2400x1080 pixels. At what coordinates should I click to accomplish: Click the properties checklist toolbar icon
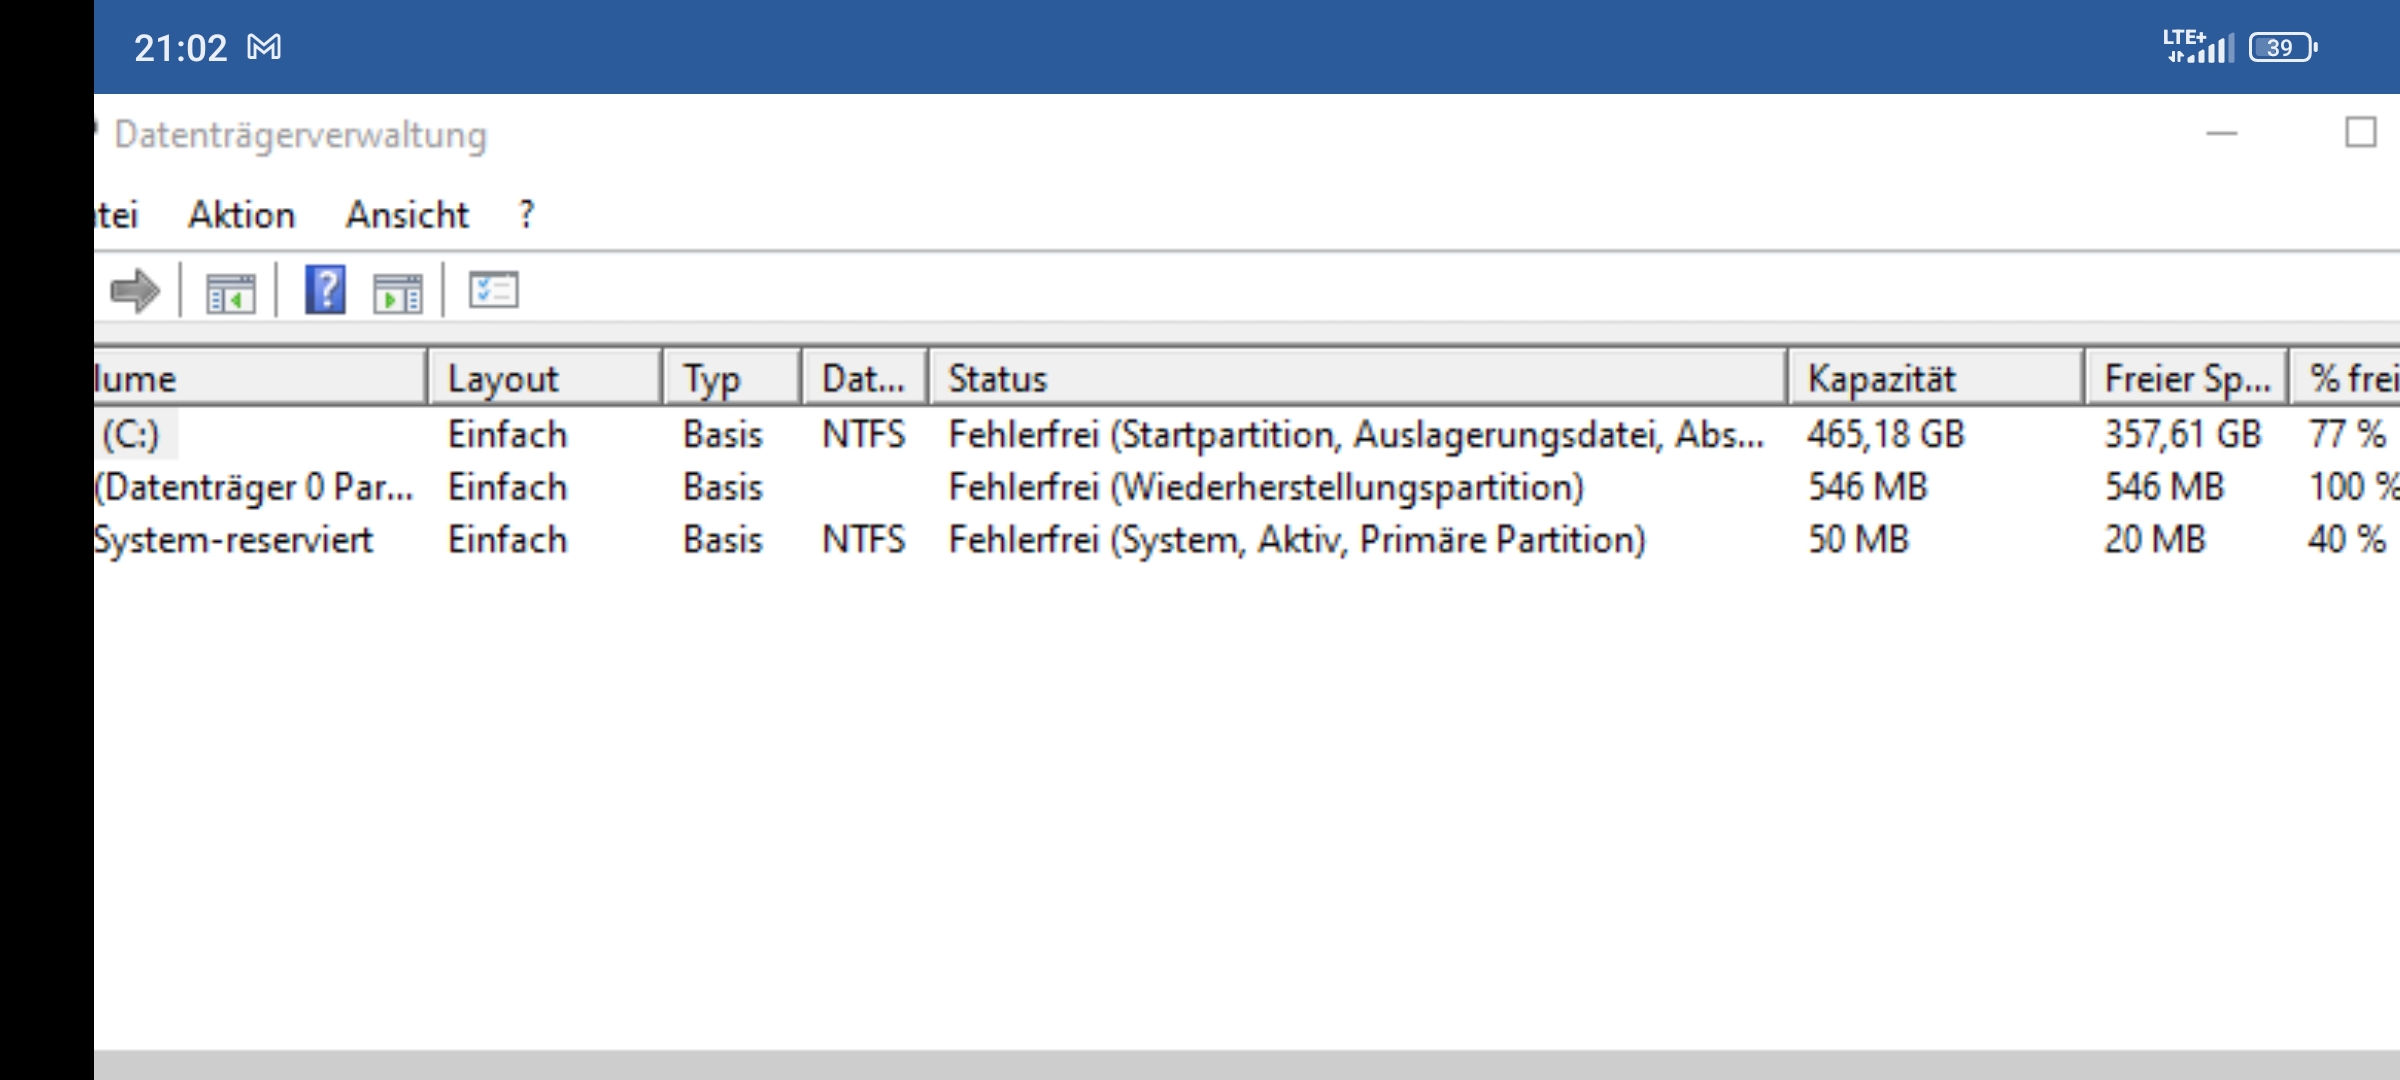tap(493, 291)
